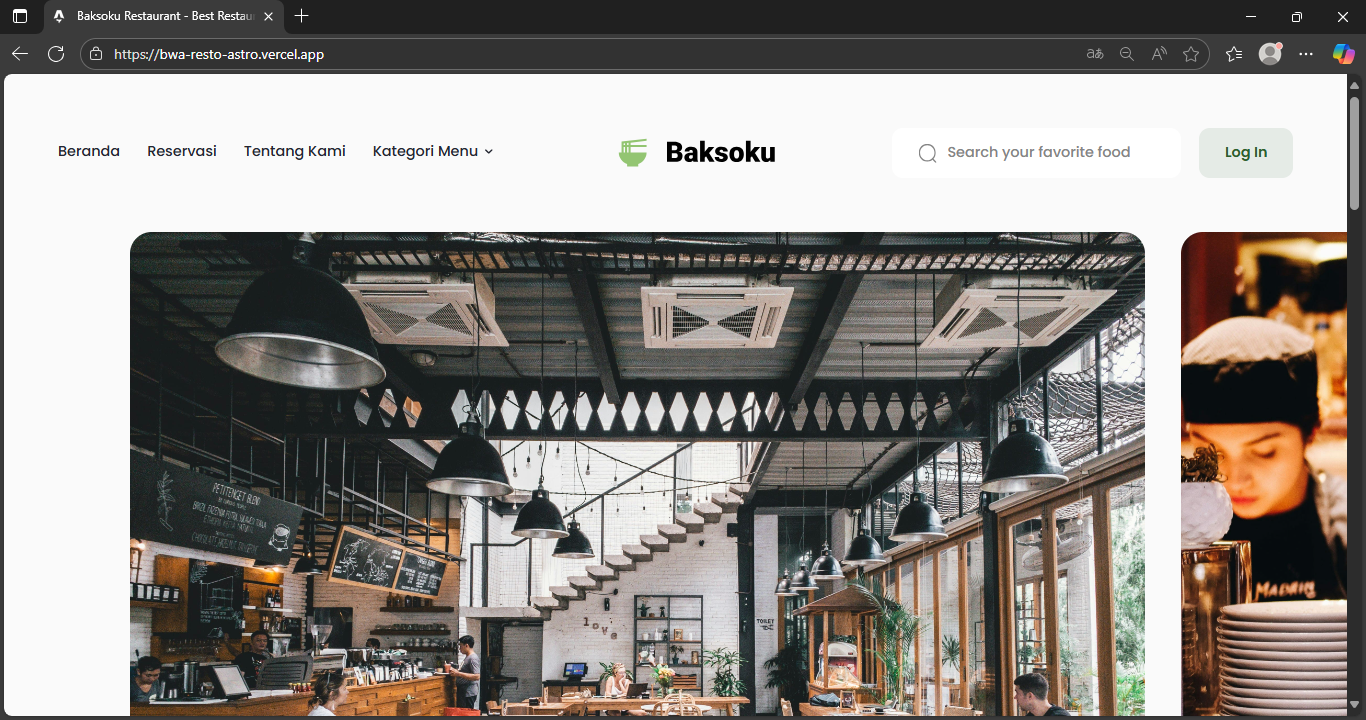Open Settings and more ellipsis menu
The width and height of the screenshot is (1366, 720).
[x=1306, y=54]
